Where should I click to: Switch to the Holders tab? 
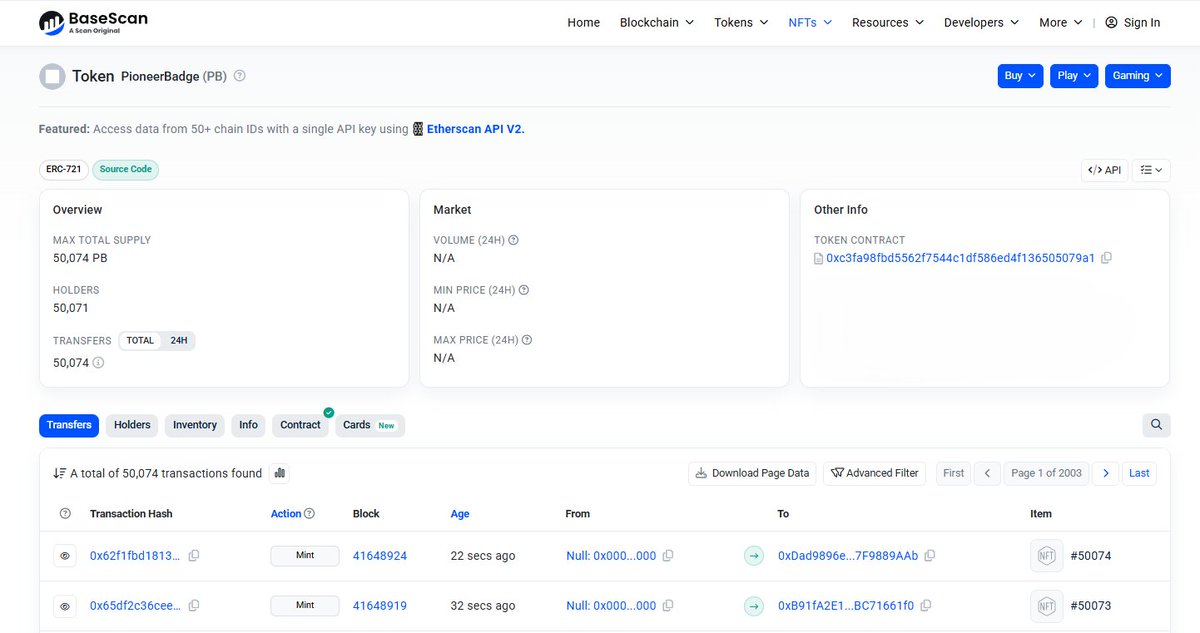(x=131, y=425)
